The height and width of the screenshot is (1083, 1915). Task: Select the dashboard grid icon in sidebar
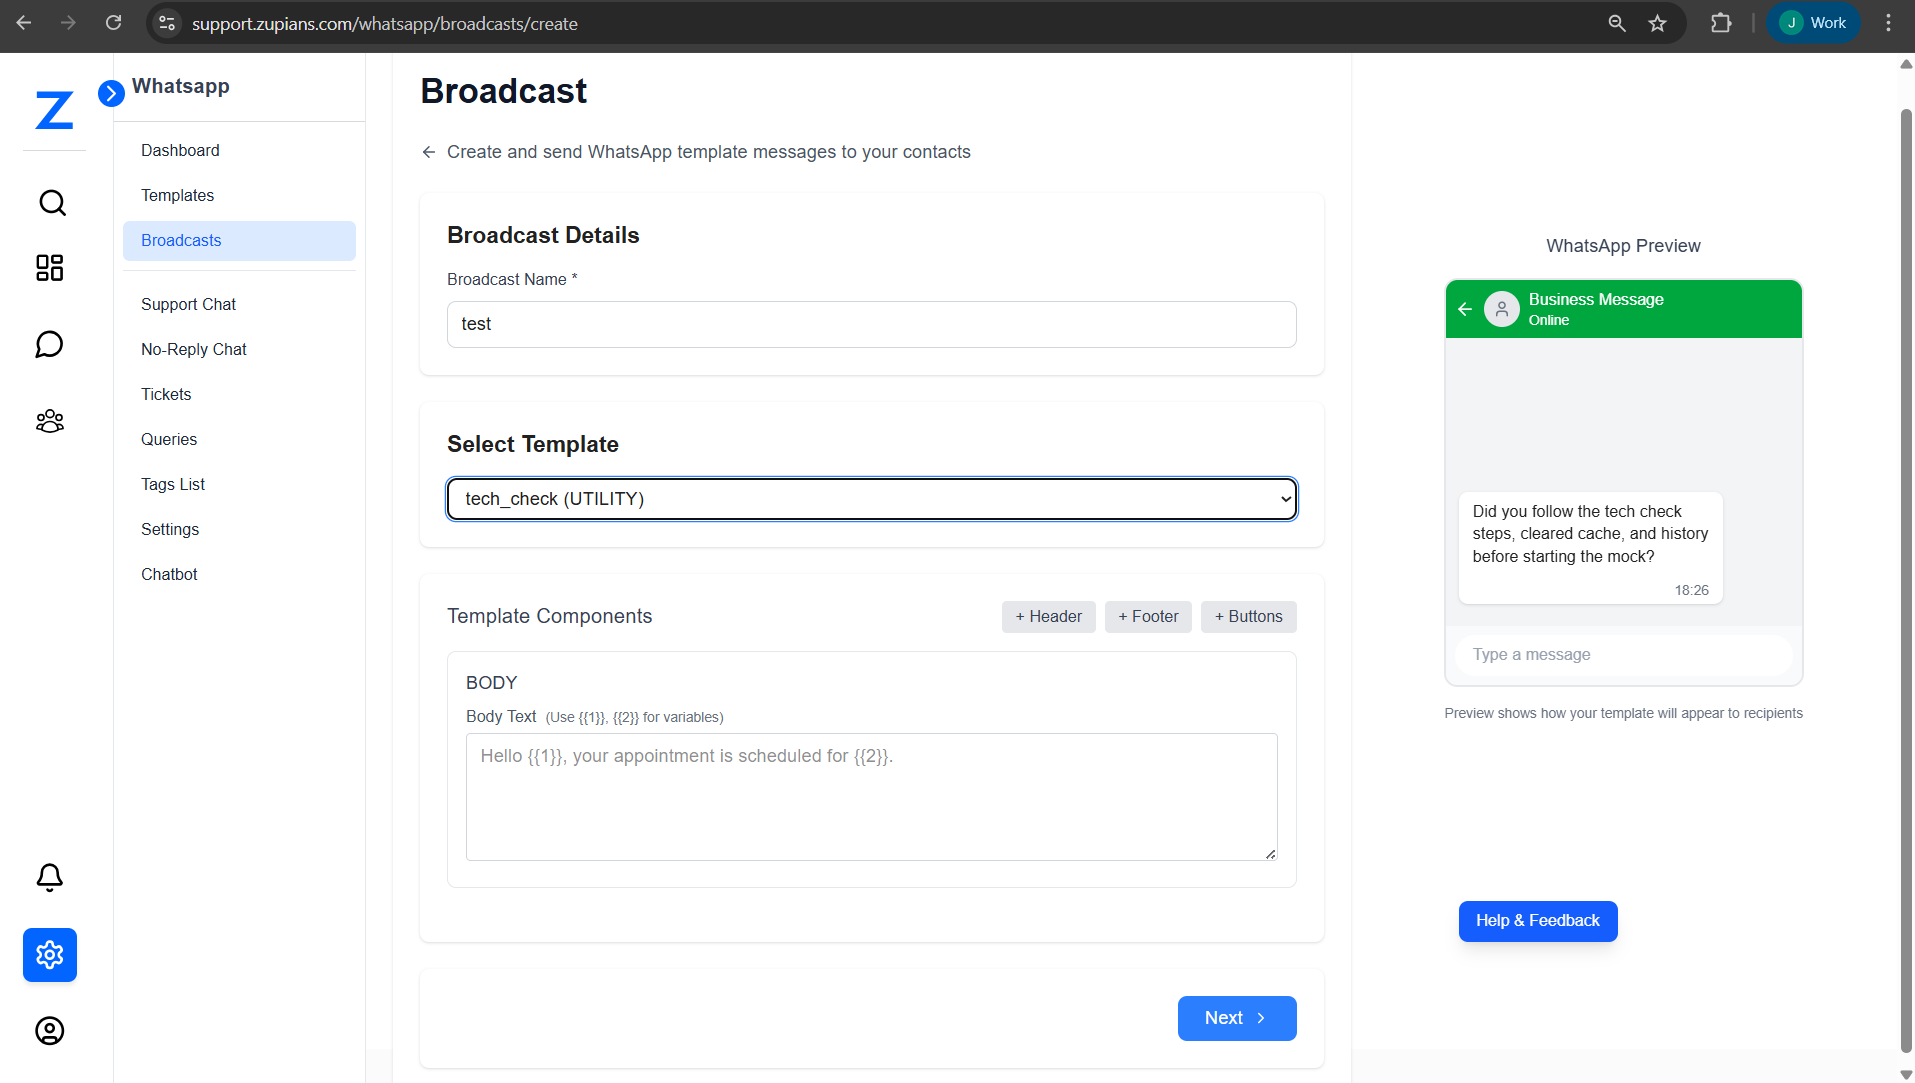[49, 268]
